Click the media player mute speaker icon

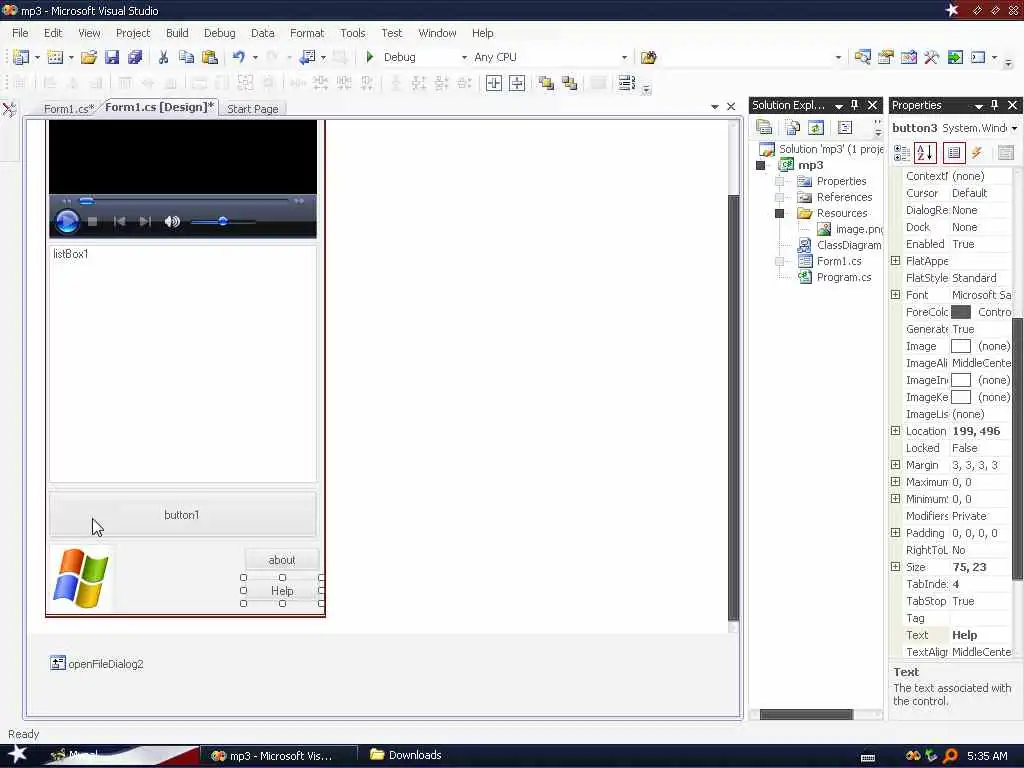click(172, 221)
